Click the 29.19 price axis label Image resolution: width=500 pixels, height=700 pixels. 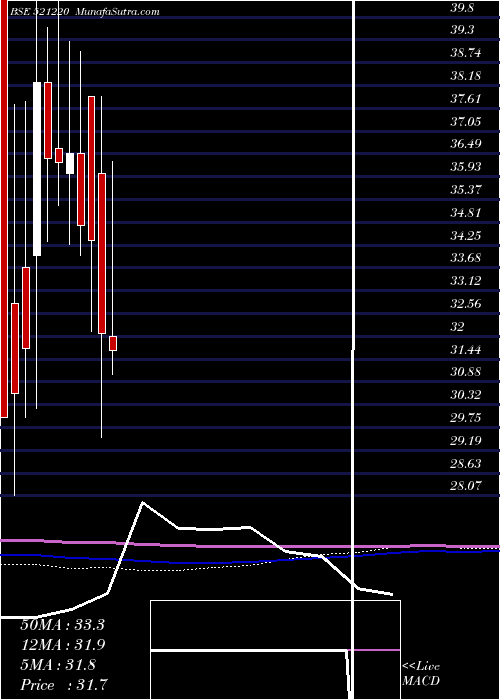(x=465, y=441)
